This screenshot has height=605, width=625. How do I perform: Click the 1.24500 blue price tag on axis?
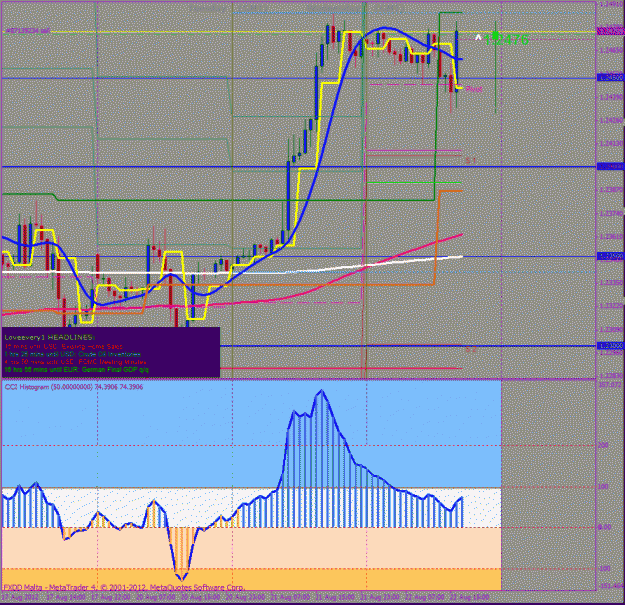610,78
